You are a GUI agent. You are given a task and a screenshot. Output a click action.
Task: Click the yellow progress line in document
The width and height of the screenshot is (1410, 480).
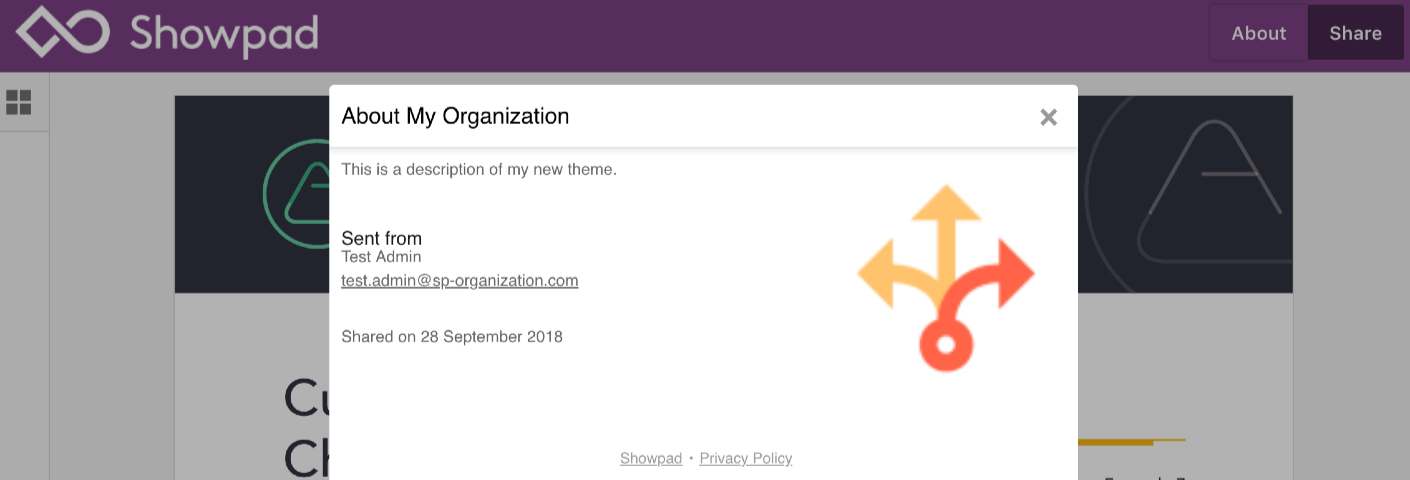pos(1132,441)
